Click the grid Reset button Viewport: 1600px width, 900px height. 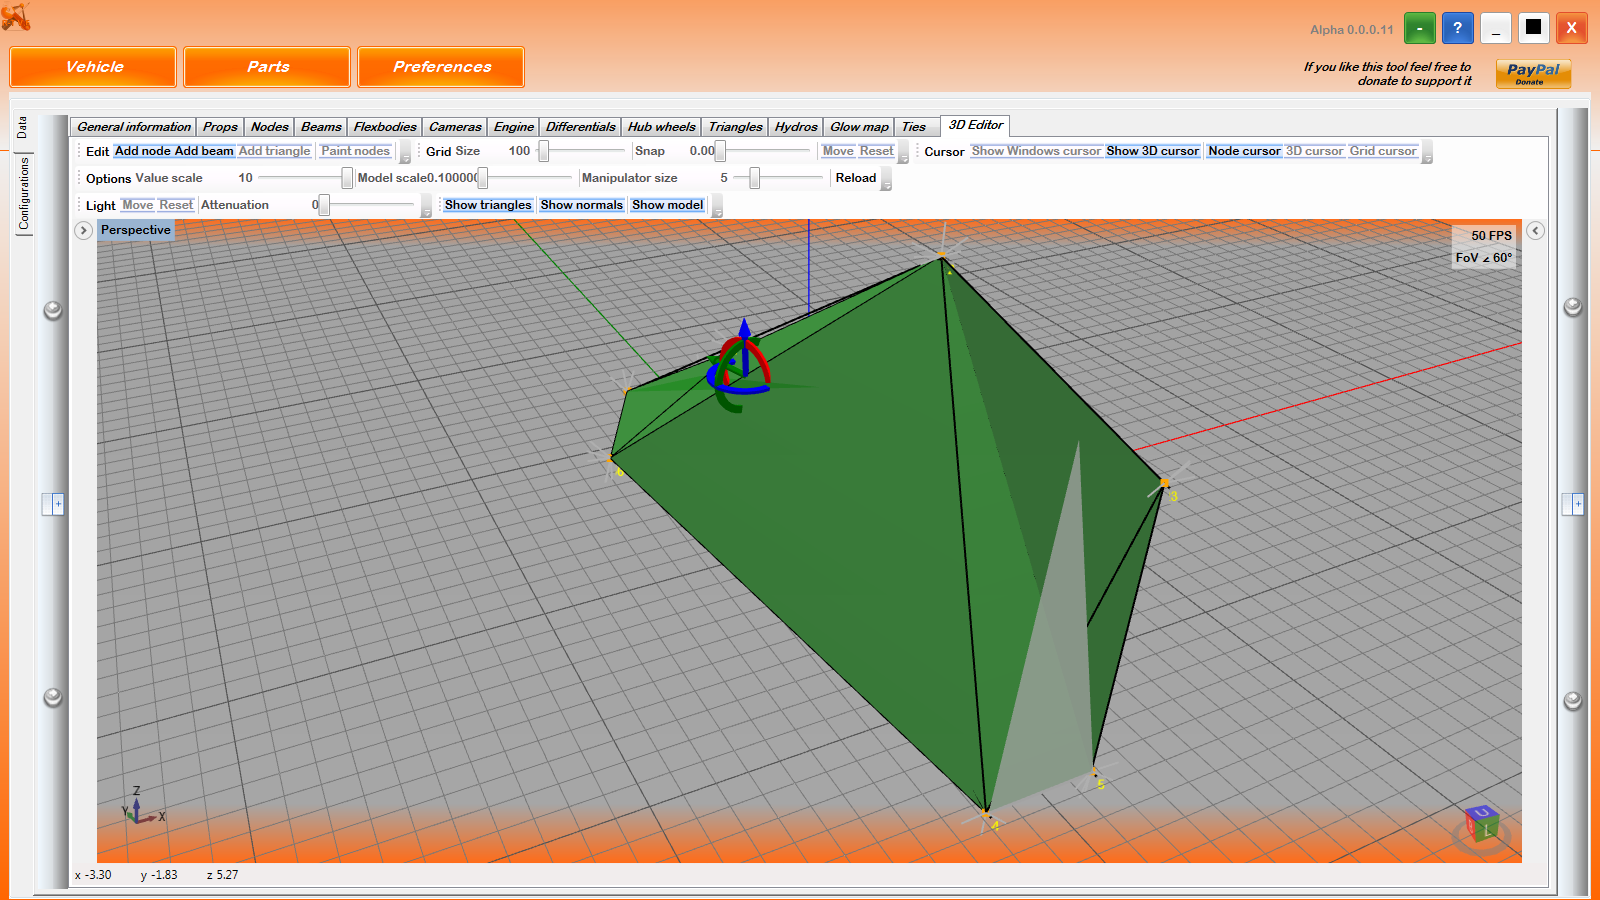pos(877,151)
